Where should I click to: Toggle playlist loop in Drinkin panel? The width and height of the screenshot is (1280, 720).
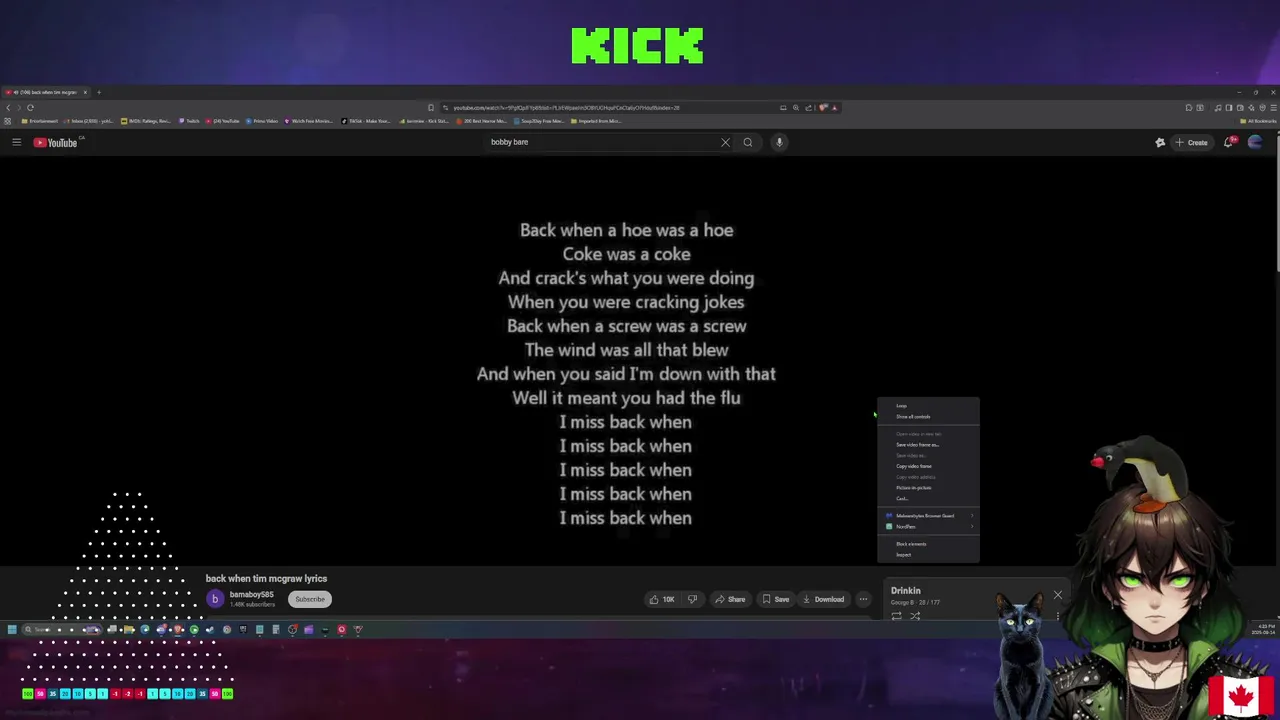(896, 616)
